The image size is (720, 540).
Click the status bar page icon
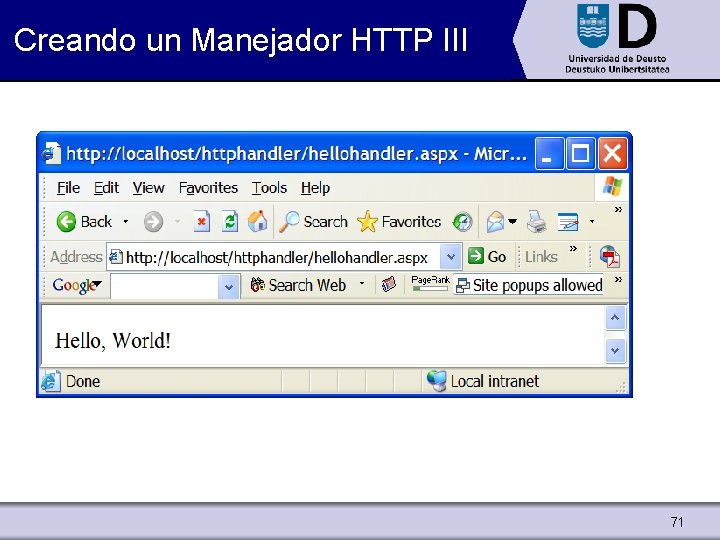tap(51, 381)
